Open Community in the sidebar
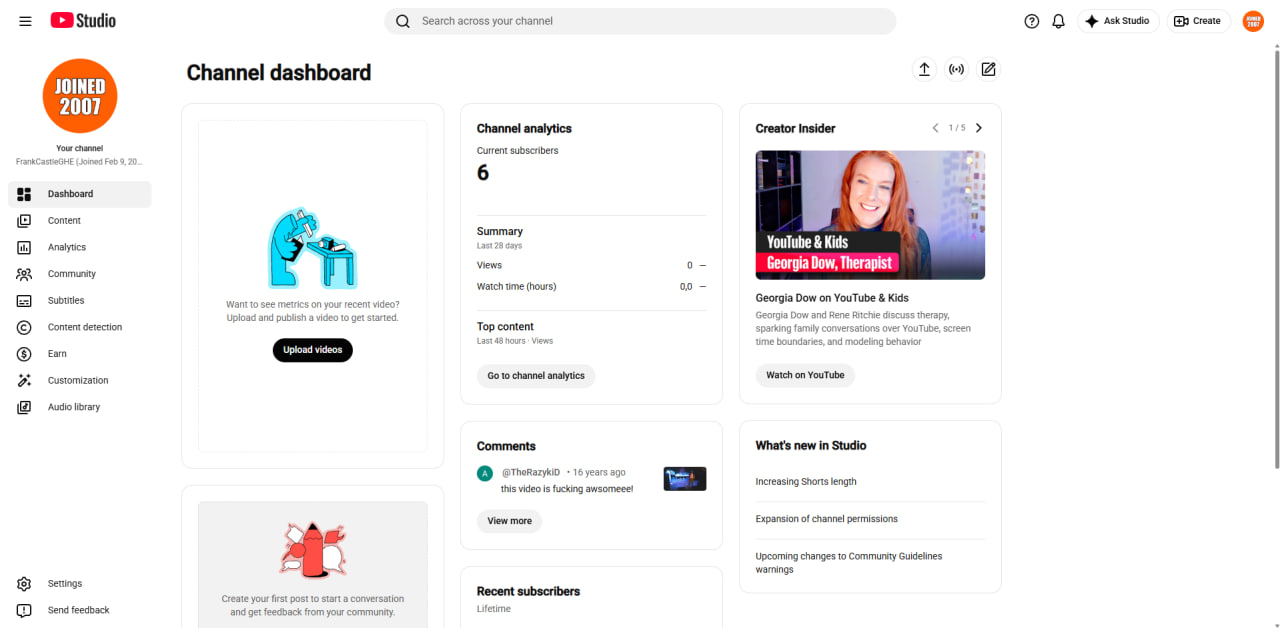The width and height of the screenshot is (1280, 628). click(80, 274)
